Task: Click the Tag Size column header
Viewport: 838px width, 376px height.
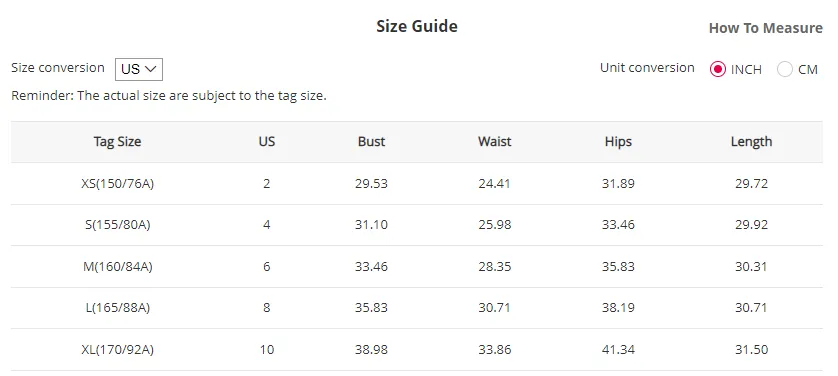Action: [118, 142]
